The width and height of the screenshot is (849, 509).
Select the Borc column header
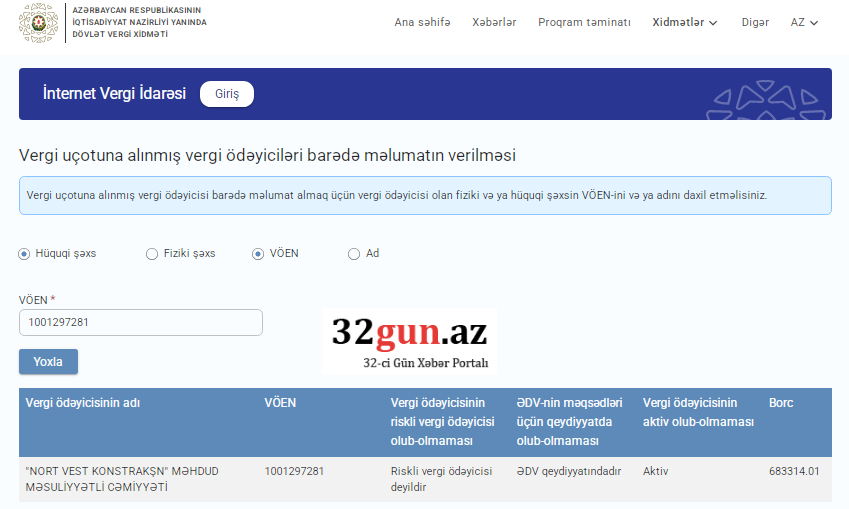[781, 403]
